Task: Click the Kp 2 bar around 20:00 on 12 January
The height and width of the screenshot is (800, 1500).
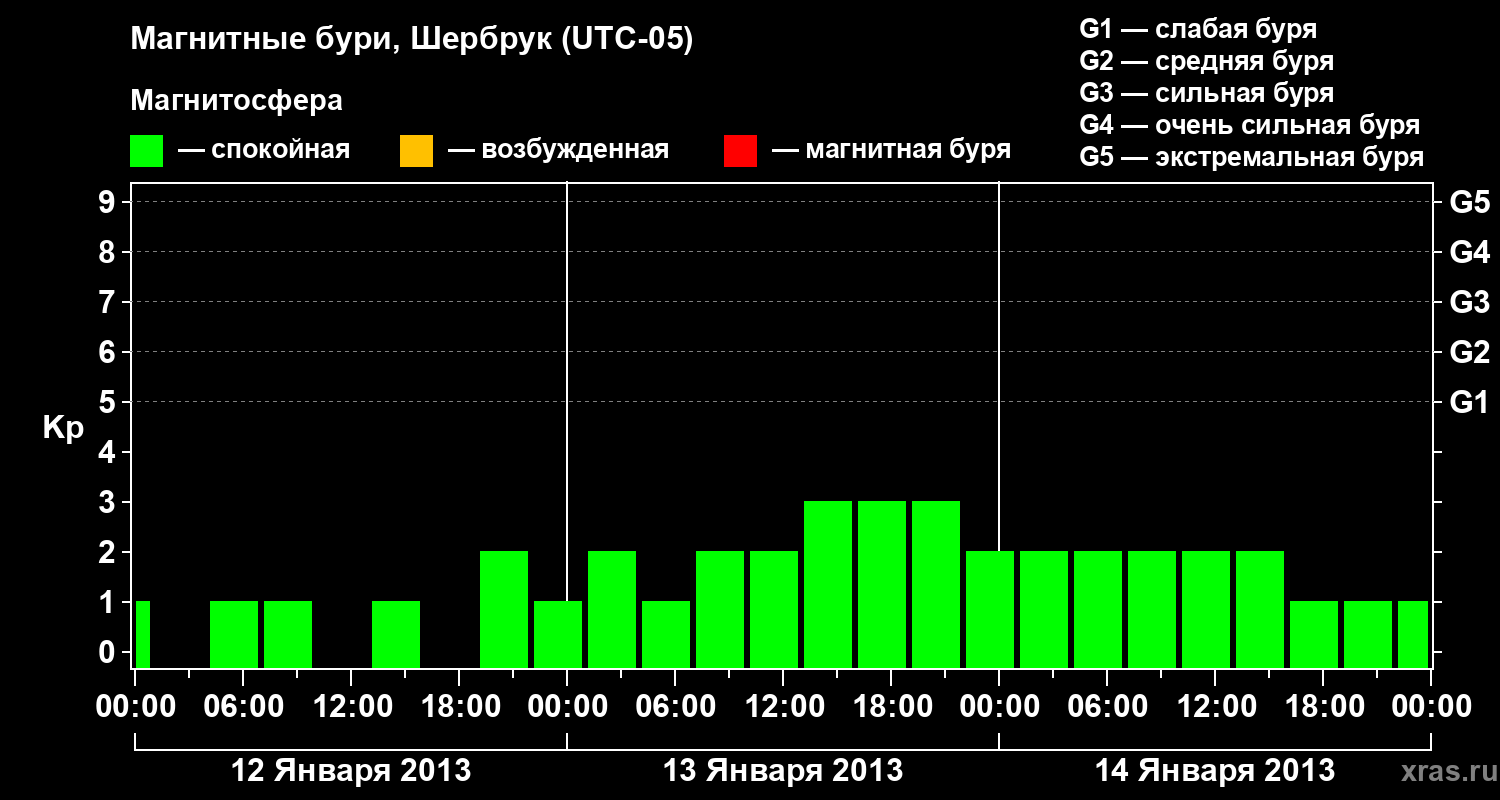Action: [504, 609]
